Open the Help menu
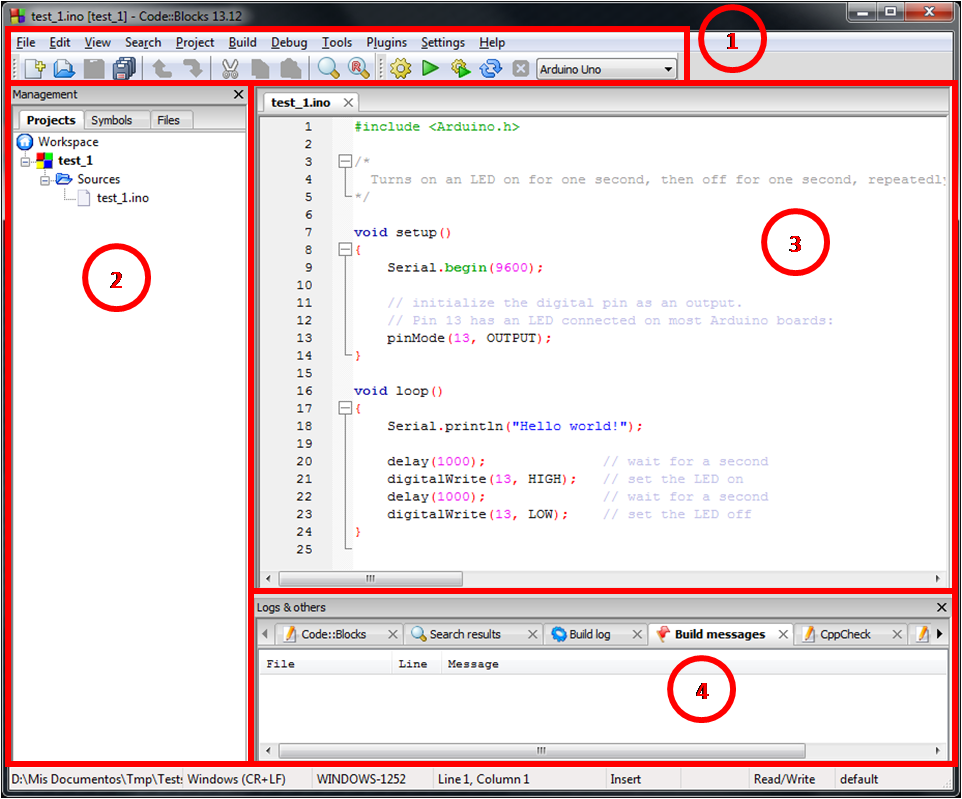This screenshot has width=962, height=799. click(492, 42)
